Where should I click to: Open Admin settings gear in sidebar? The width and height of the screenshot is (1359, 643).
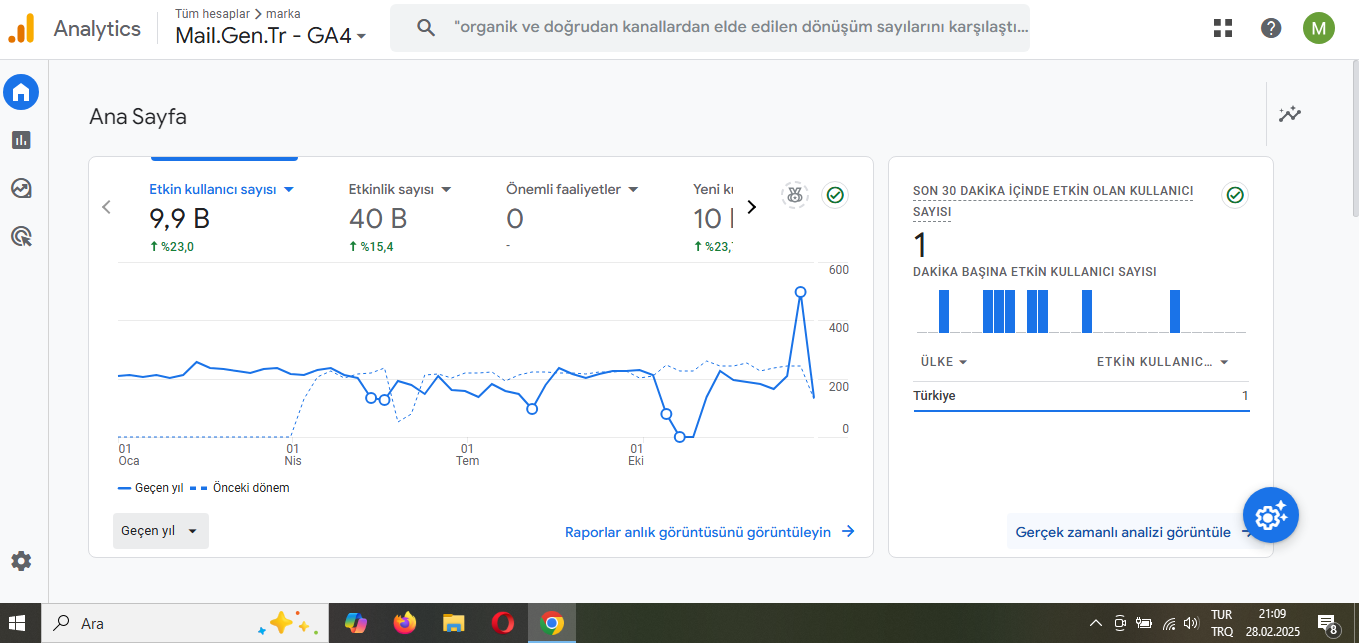pos(21,561)
